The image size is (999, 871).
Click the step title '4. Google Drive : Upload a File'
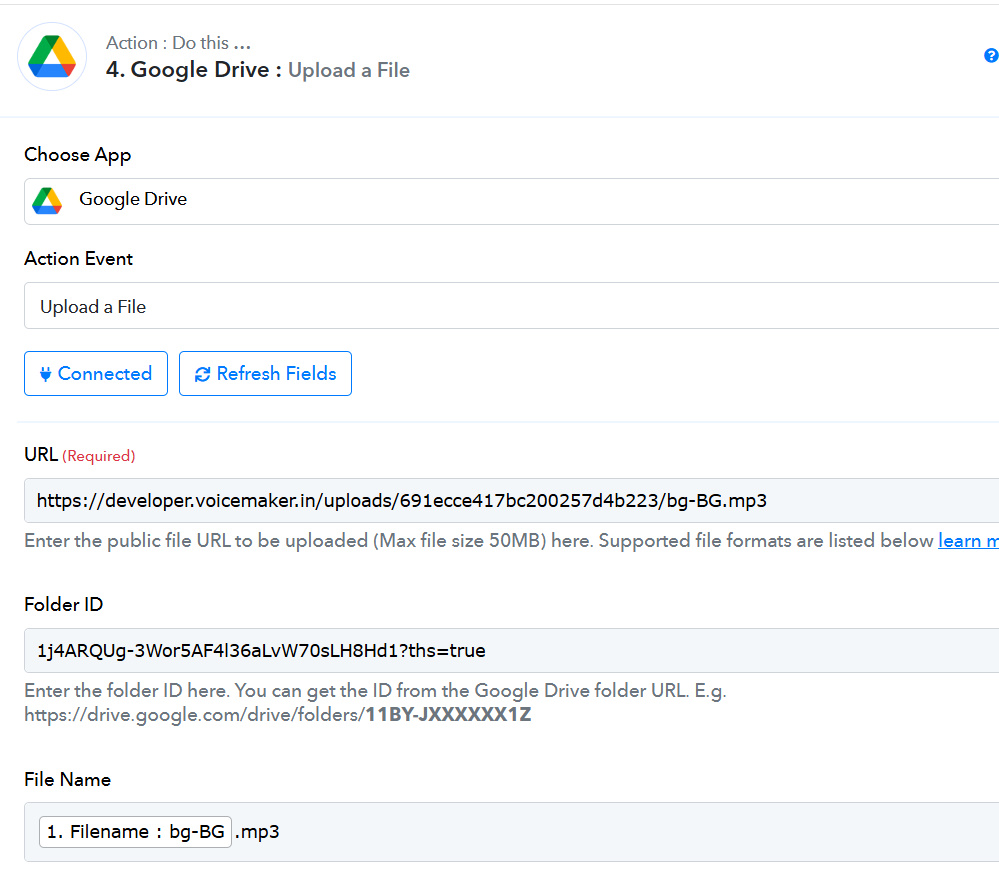point(258,70)
